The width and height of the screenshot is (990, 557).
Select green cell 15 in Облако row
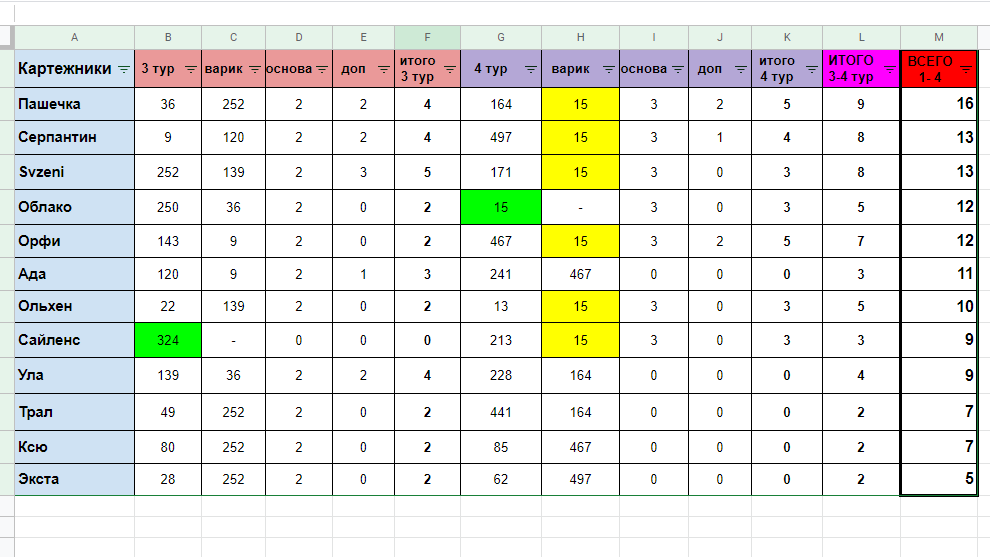(501, 207)
